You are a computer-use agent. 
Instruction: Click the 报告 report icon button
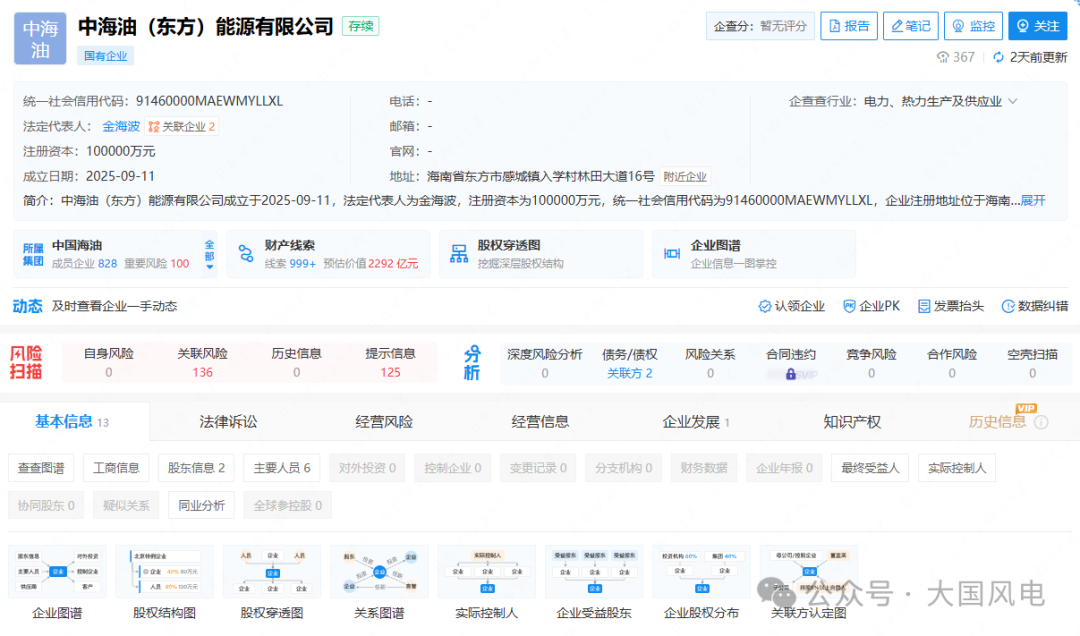tap(848, 26)
